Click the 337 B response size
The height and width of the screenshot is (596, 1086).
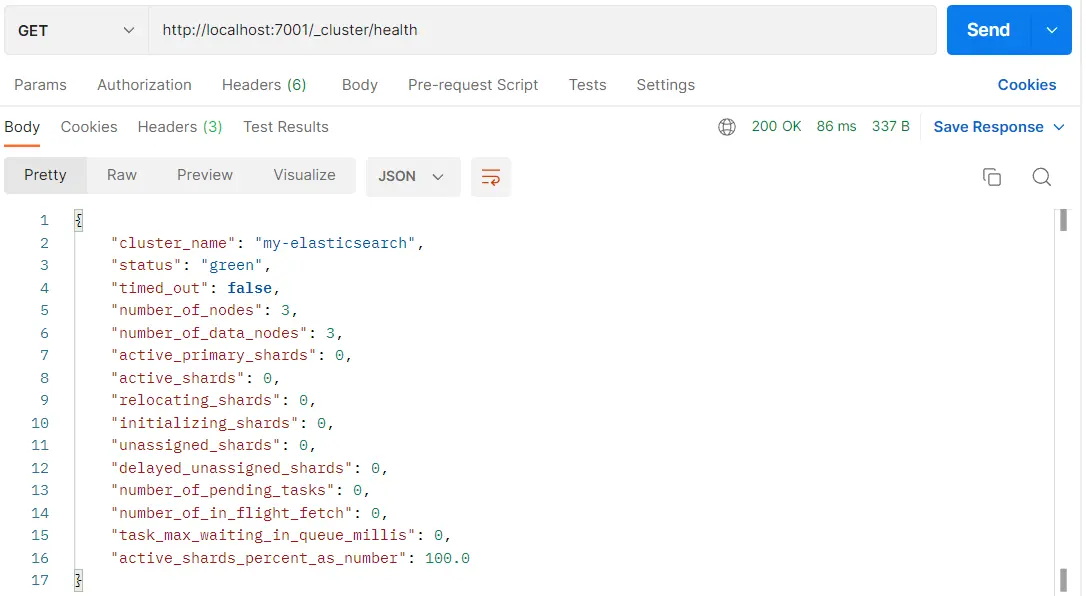[891, 127]
